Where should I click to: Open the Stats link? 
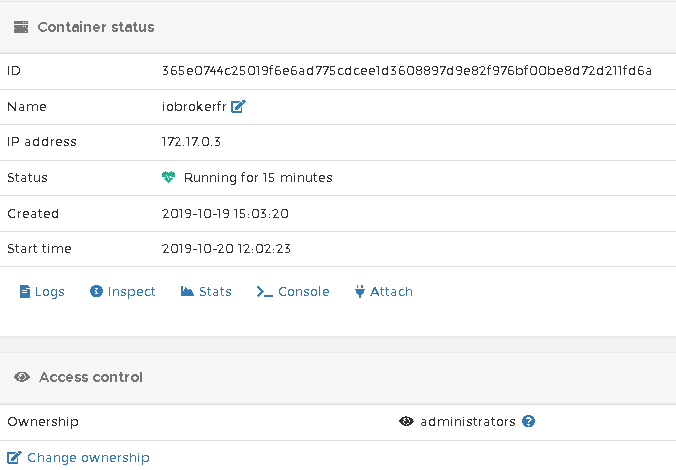(215, 292)
